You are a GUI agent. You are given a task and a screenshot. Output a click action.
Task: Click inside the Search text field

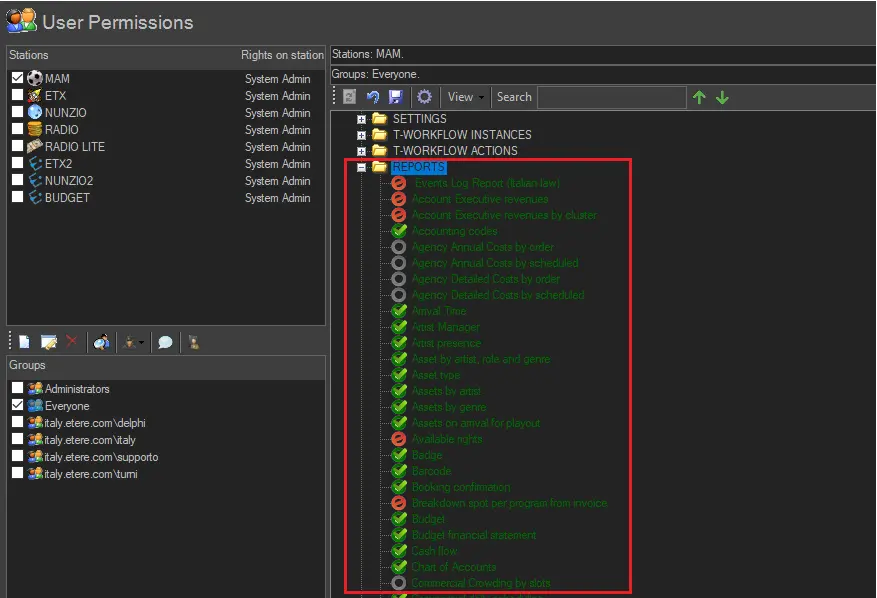pyautogui.click(x=611, y=97)
